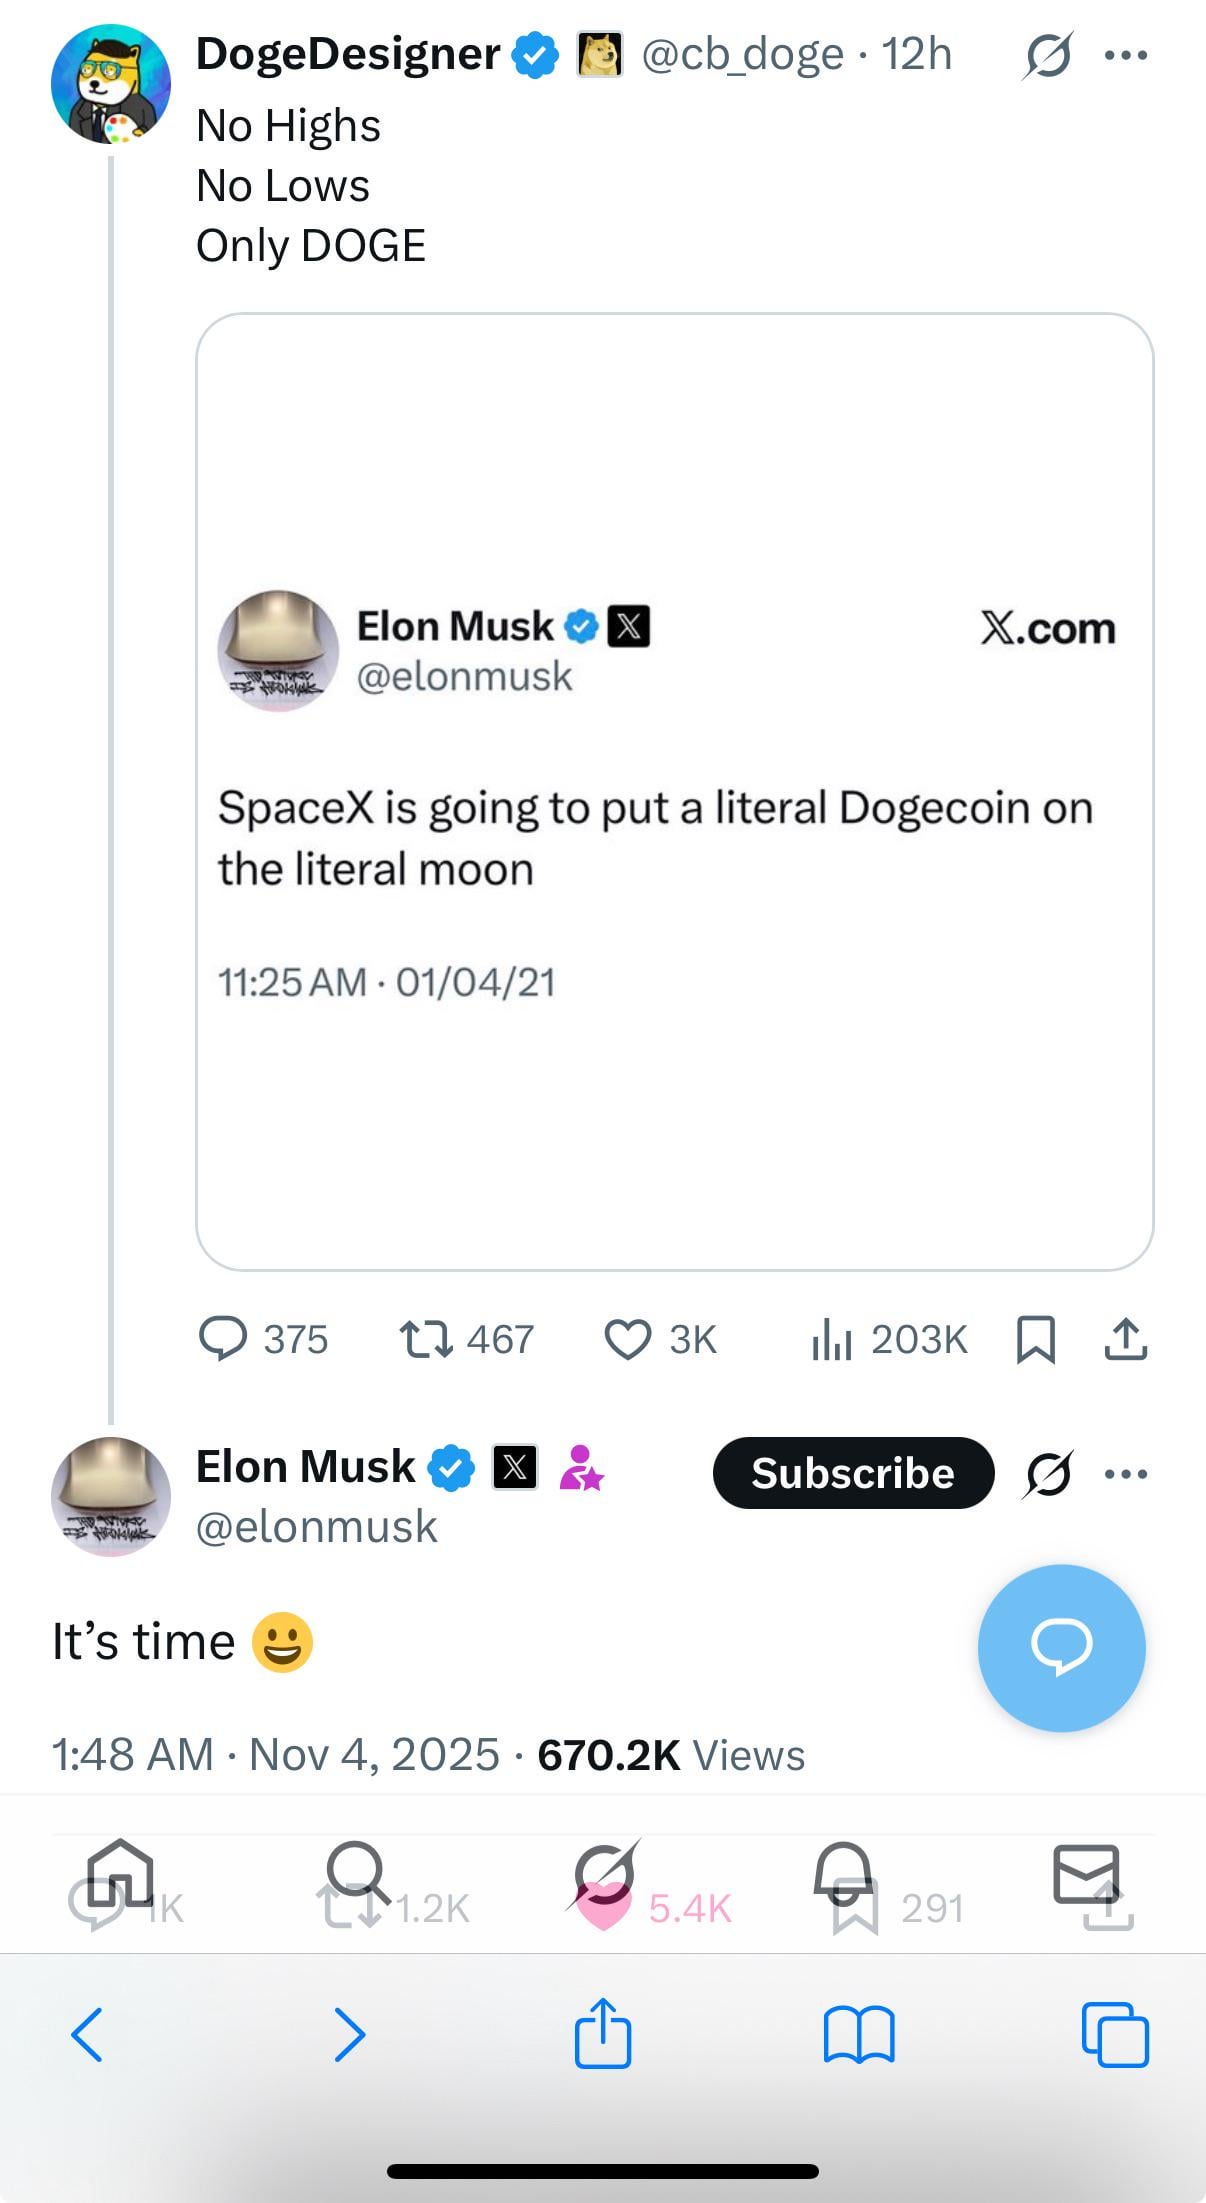This screenshot has width=1206, height=2203.
Task: Tap the Grok icon beside DogeDesigner's post
Action: pyautogui.click(x=1047, y=55)
